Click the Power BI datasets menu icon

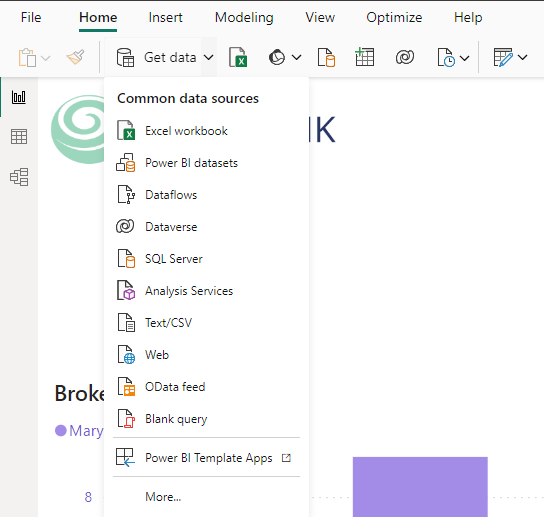coord(126,162)
